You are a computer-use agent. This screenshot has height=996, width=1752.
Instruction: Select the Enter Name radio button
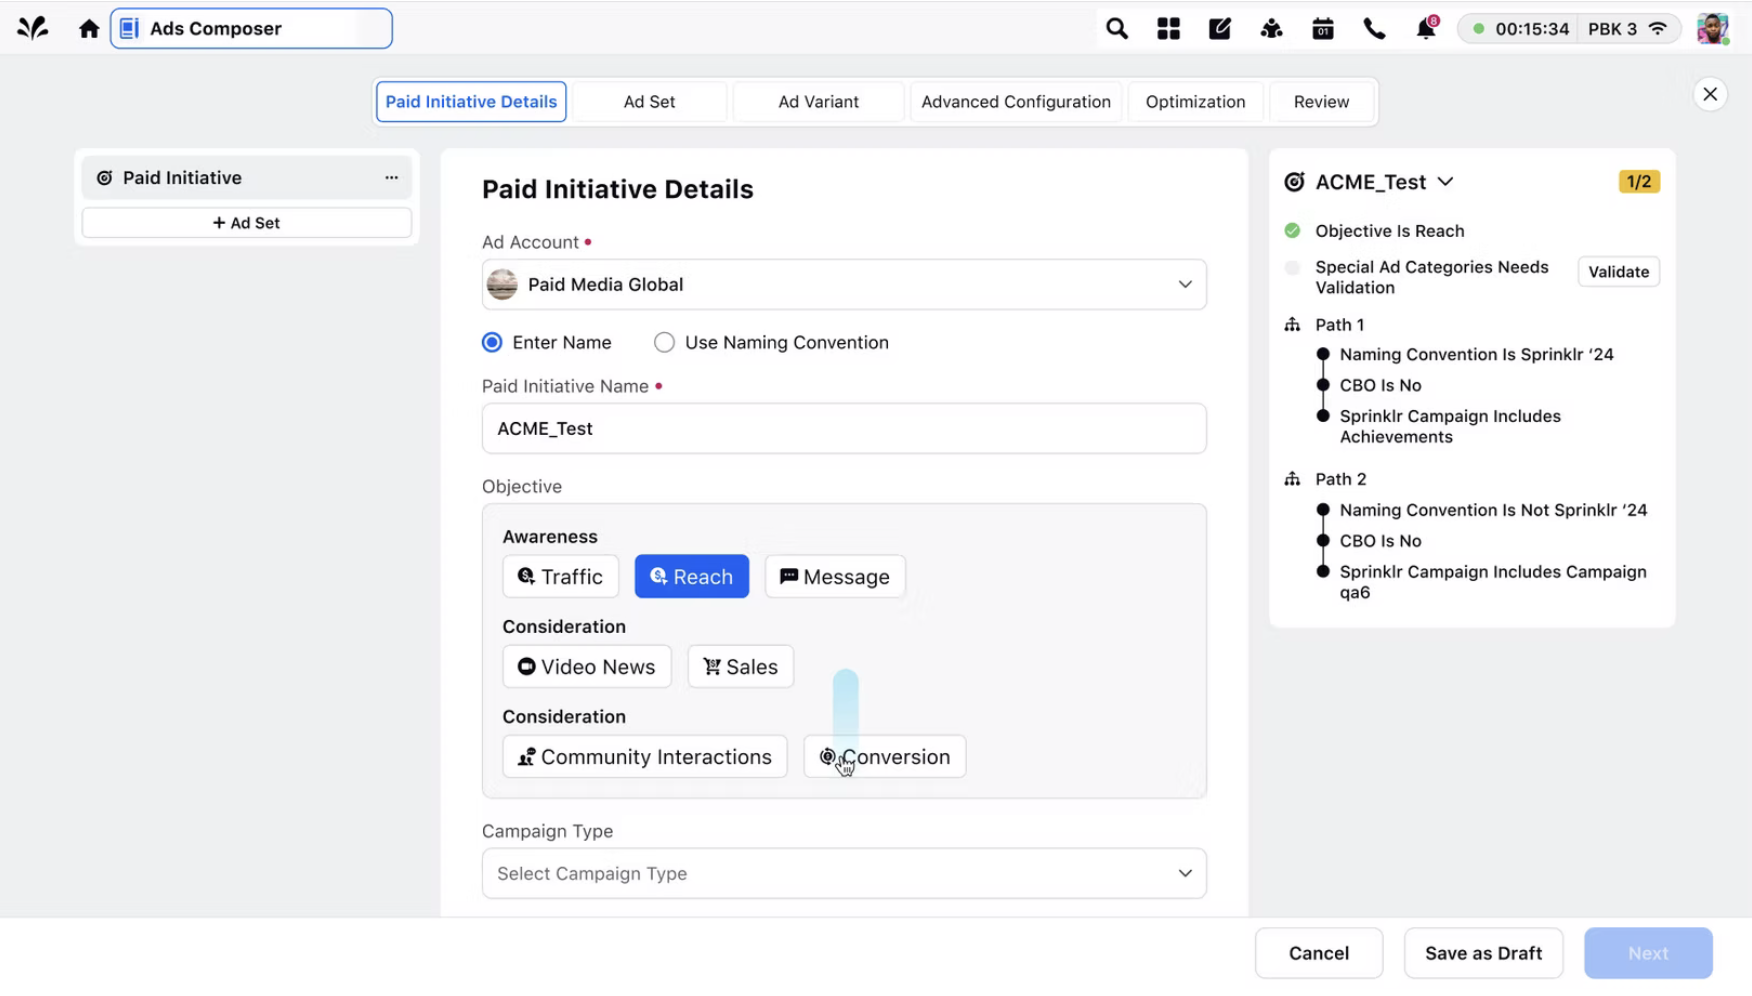coord(492,342)
